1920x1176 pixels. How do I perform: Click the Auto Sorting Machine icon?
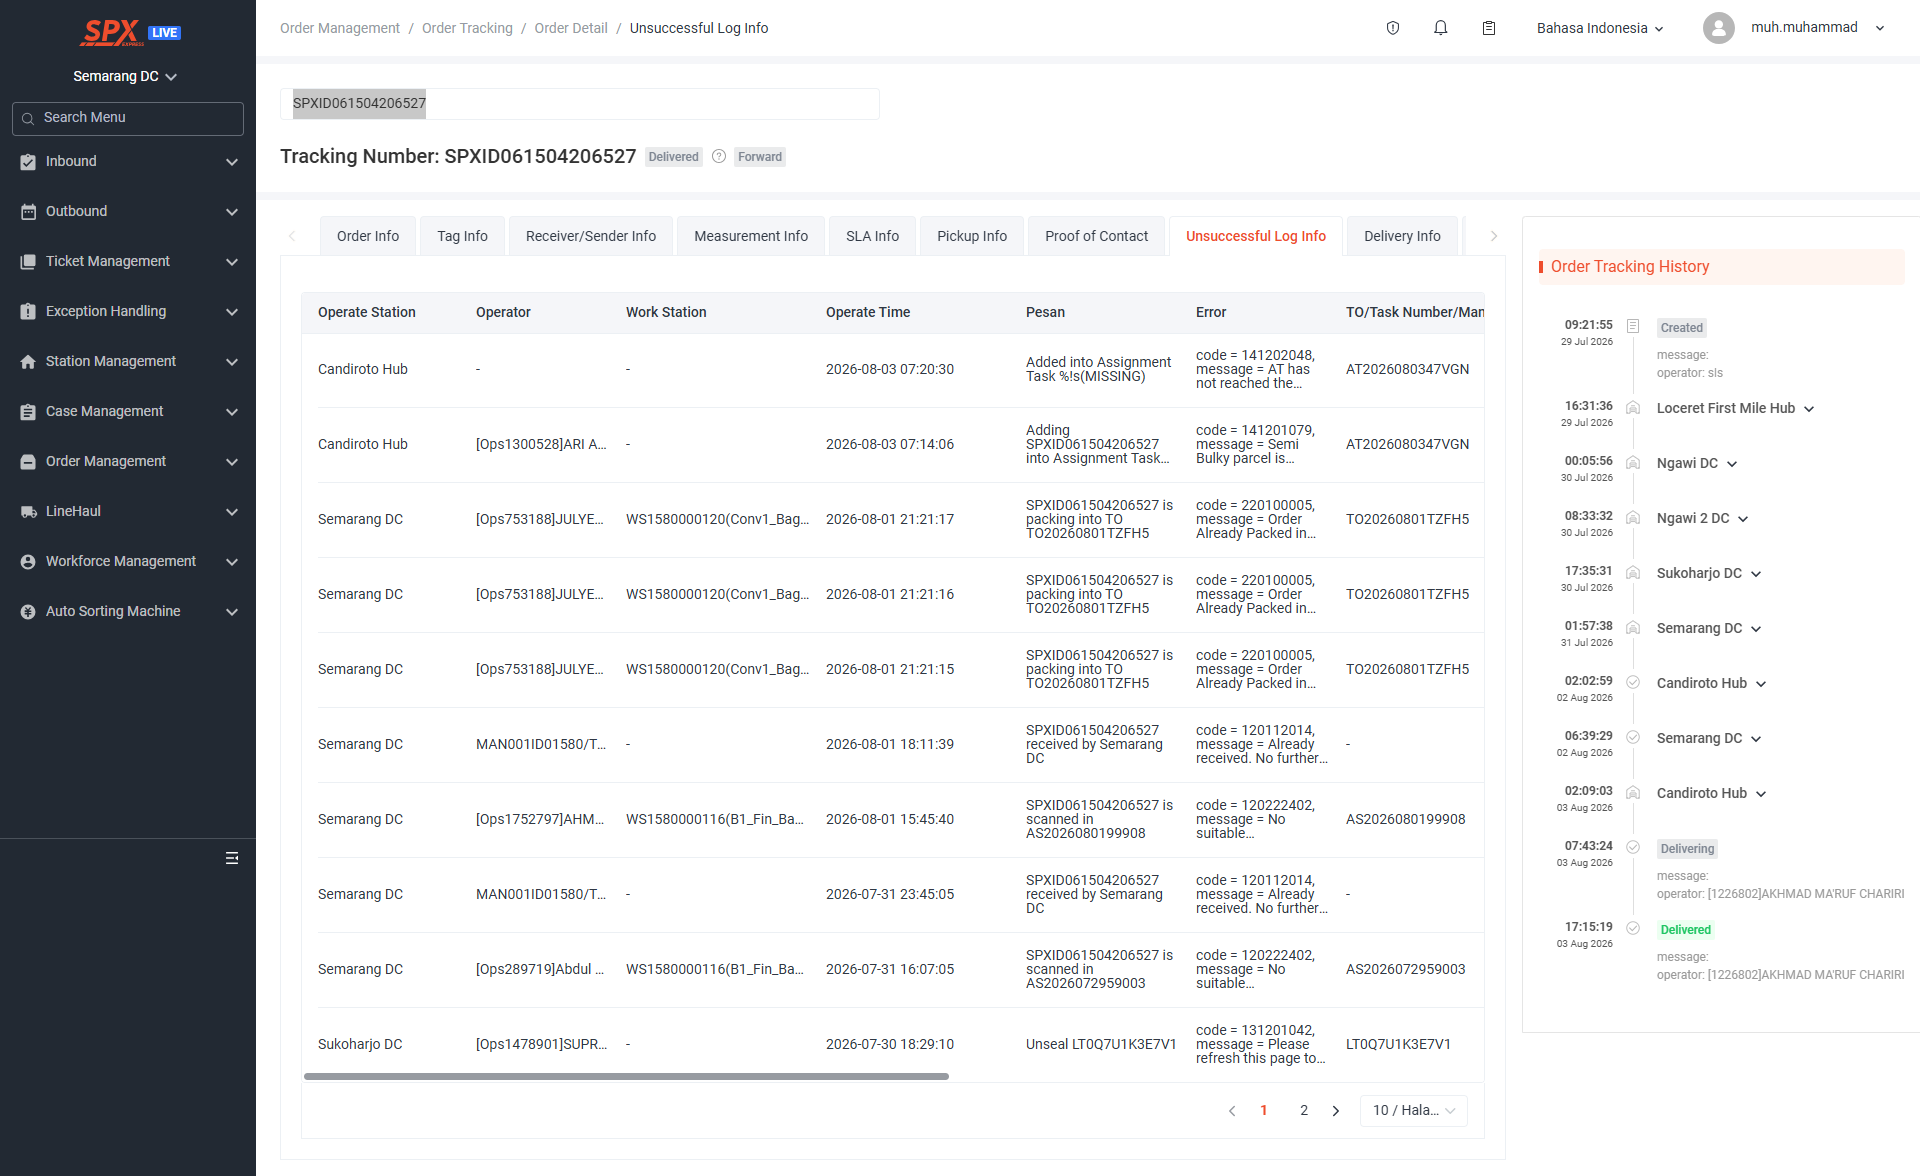click(x=28, y=612)
